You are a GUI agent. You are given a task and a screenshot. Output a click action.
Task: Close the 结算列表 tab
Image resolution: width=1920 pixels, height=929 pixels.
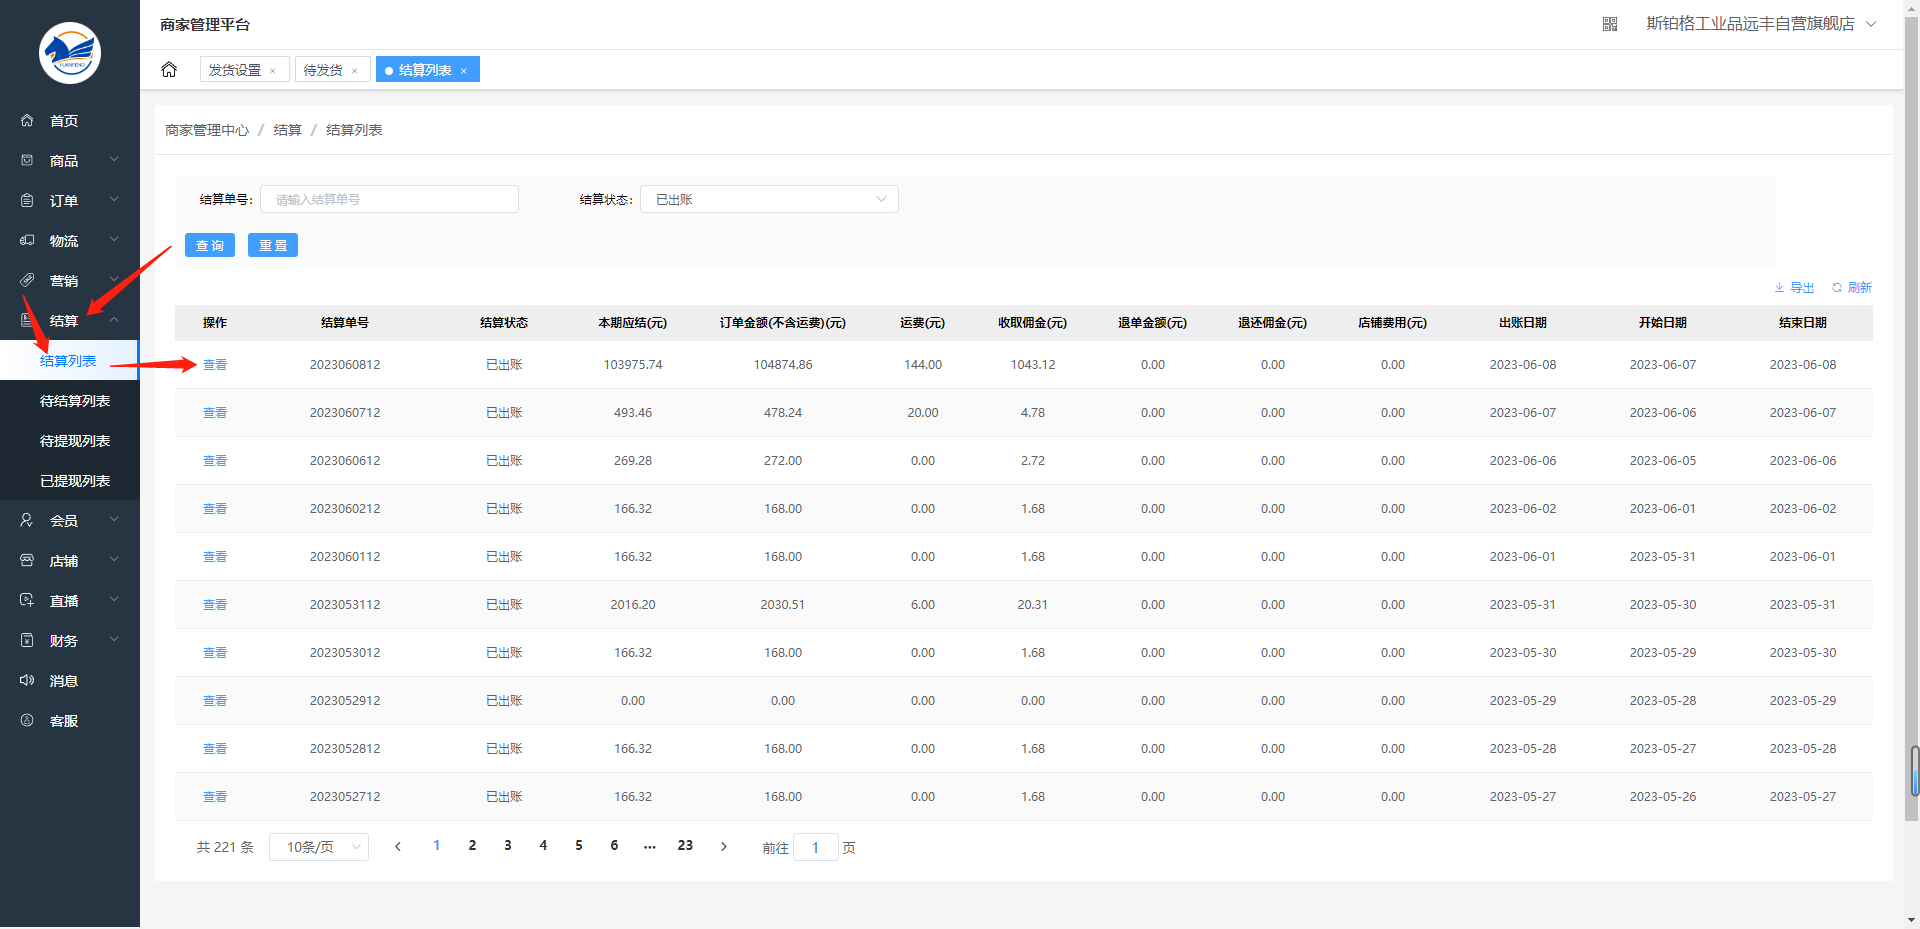[464, 71]
